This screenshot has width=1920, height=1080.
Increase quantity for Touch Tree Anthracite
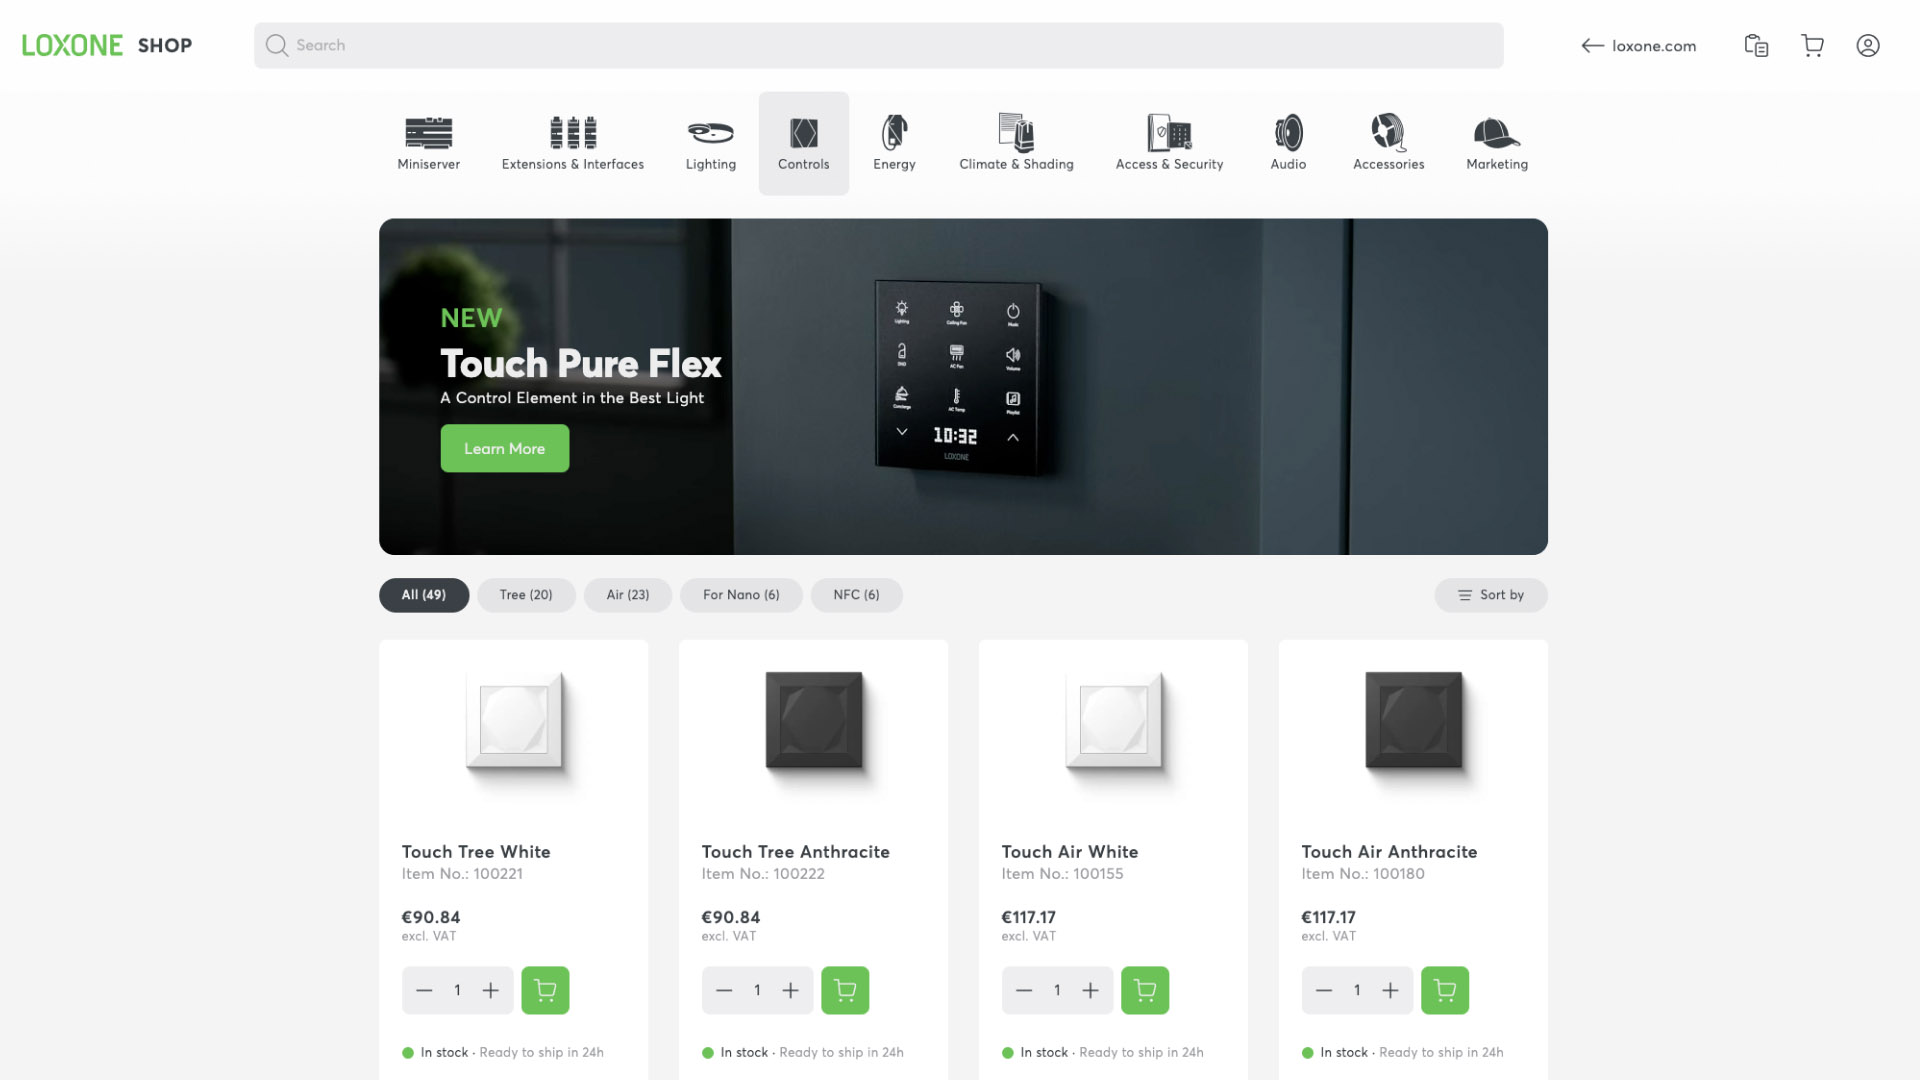790,990
